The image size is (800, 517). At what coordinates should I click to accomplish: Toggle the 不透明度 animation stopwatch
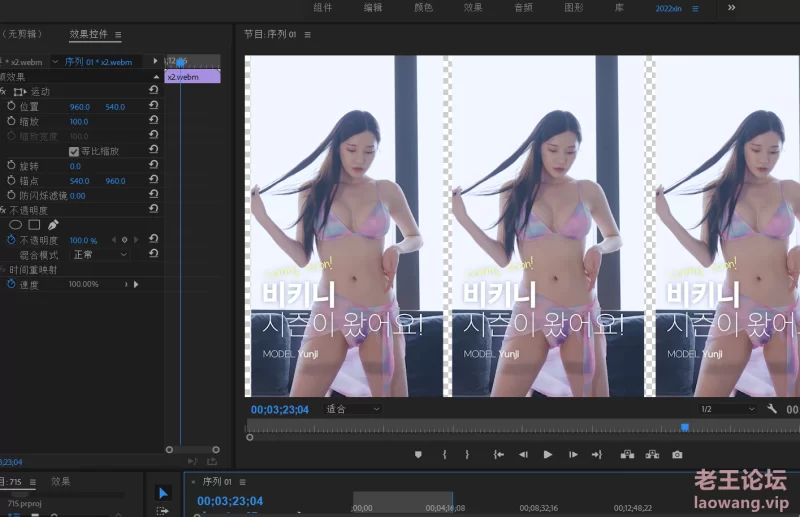click(x=11, y=240)
